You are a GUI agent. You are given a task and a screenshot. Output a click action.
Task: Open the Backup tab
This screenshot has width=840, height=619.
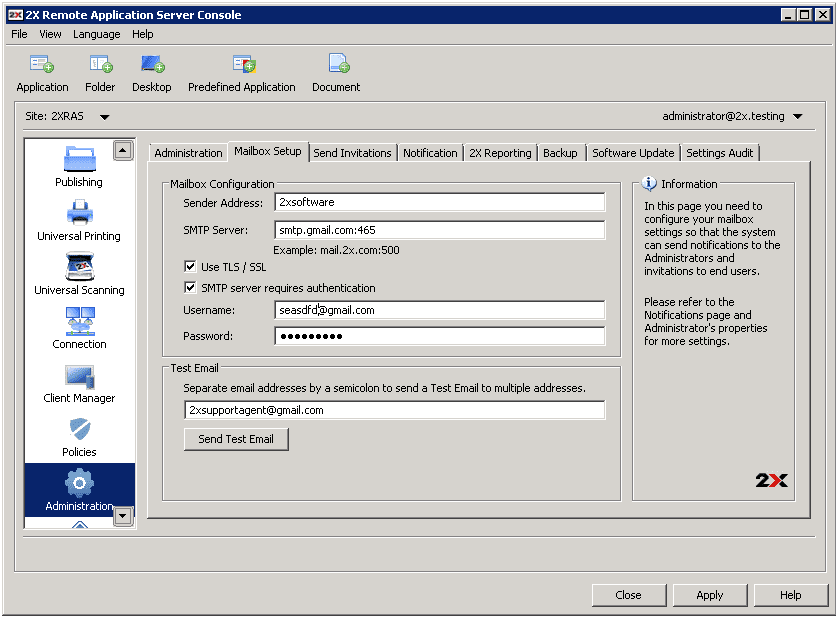(560, 153)
